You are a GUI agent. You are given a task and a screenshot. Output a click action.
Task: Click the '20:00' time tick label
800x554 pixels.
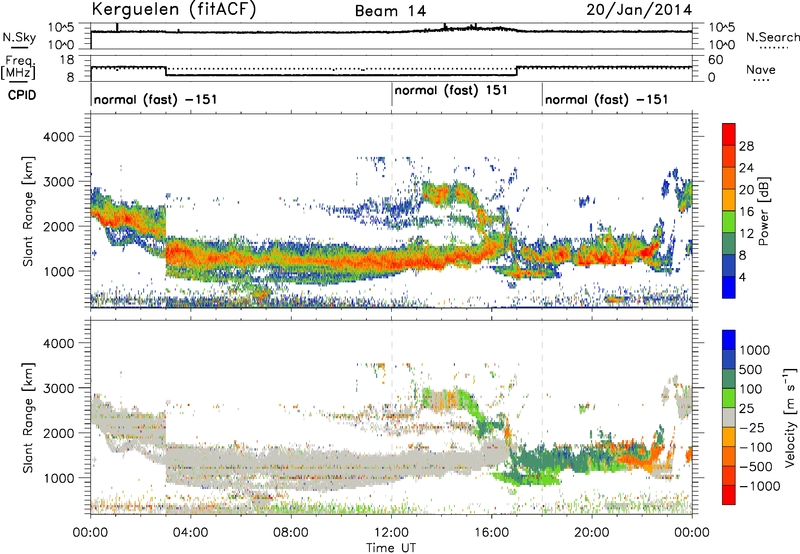coord(592,533)
